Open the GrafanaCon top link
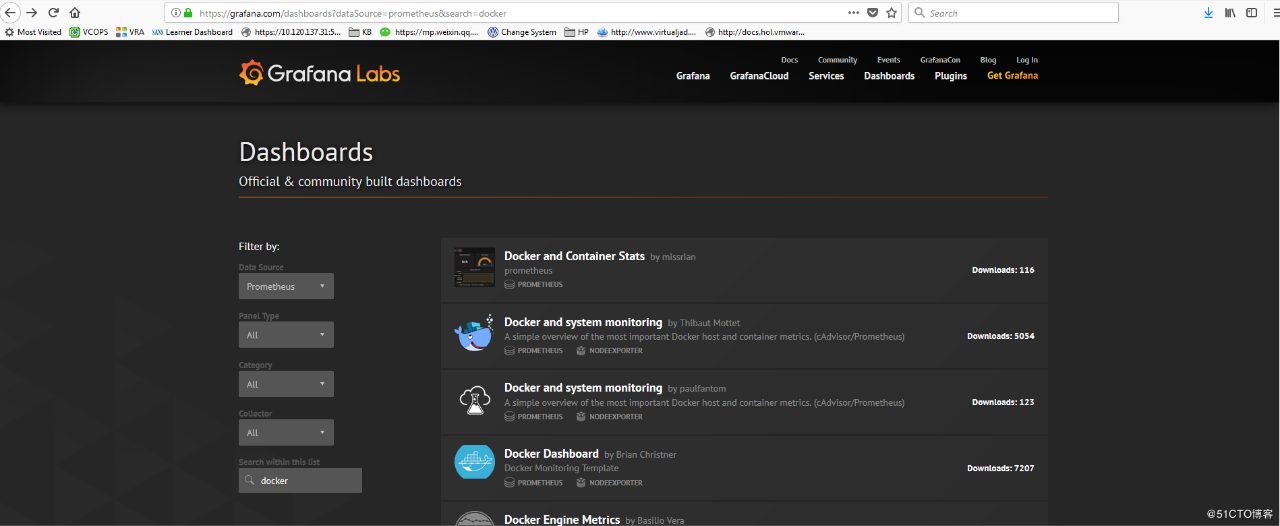The image size is (1280, 526). coord(940,60)
